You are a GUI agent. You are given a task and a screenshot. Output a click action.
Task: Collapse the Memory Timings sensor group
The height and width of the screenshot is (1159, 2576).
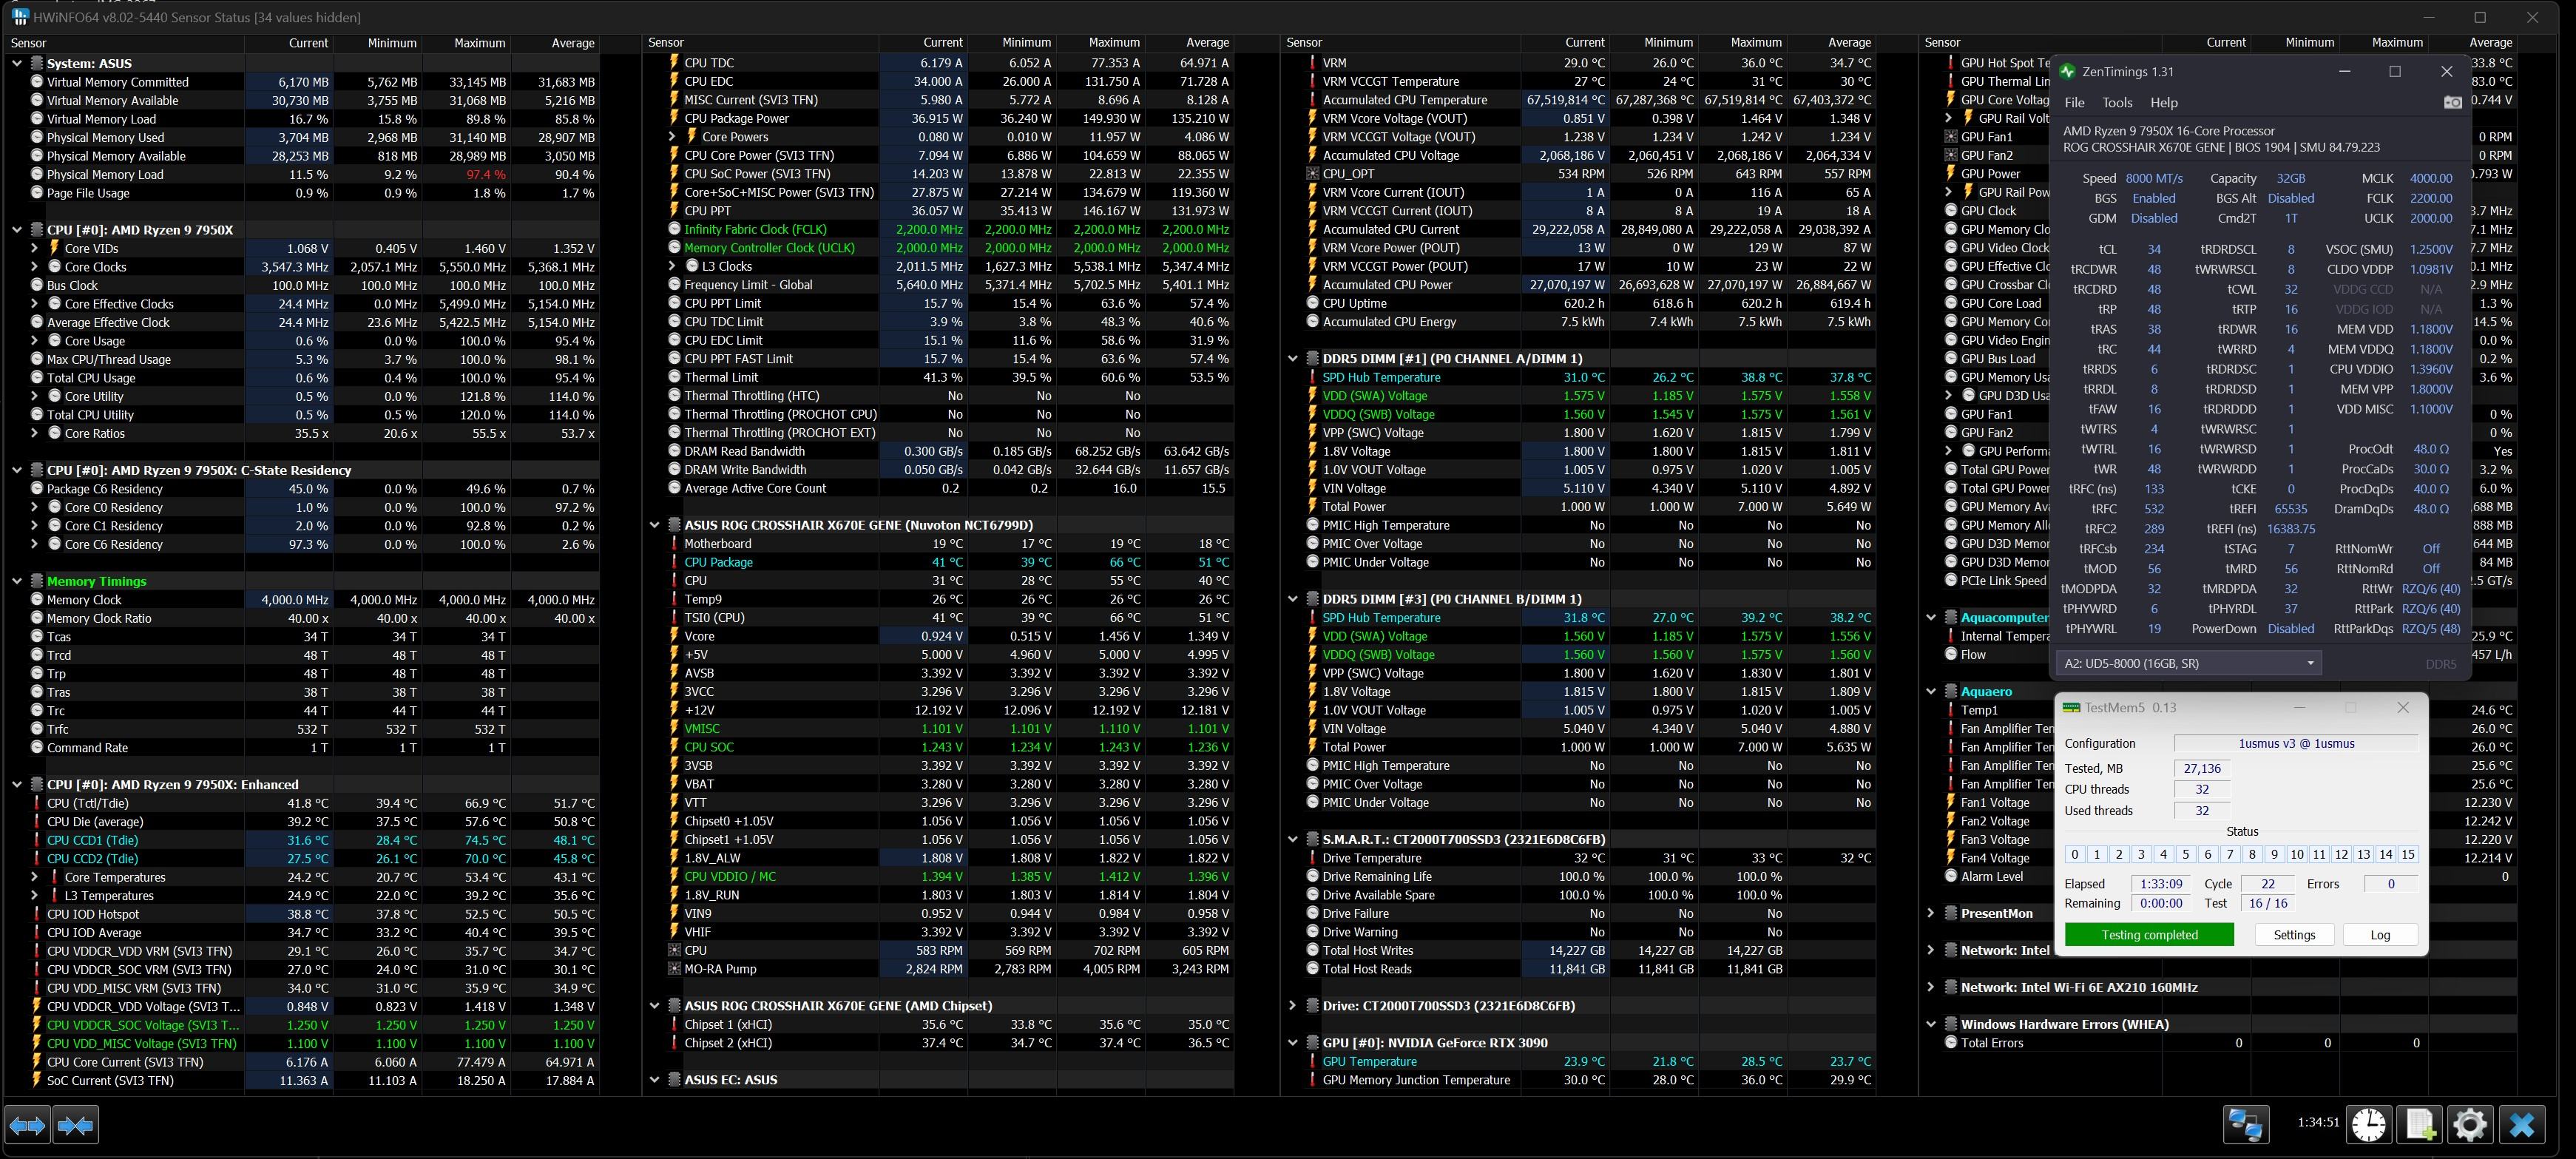pos(17,581)
